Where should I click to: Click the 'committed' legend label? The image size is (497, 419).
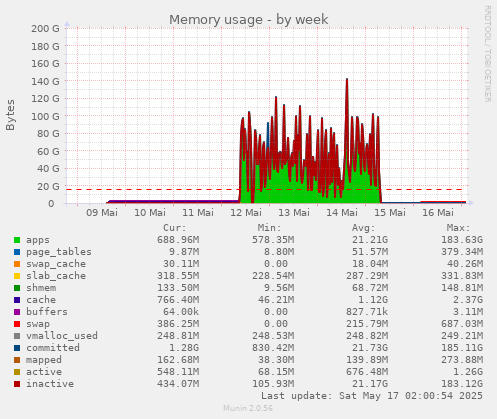pos(53,348)
